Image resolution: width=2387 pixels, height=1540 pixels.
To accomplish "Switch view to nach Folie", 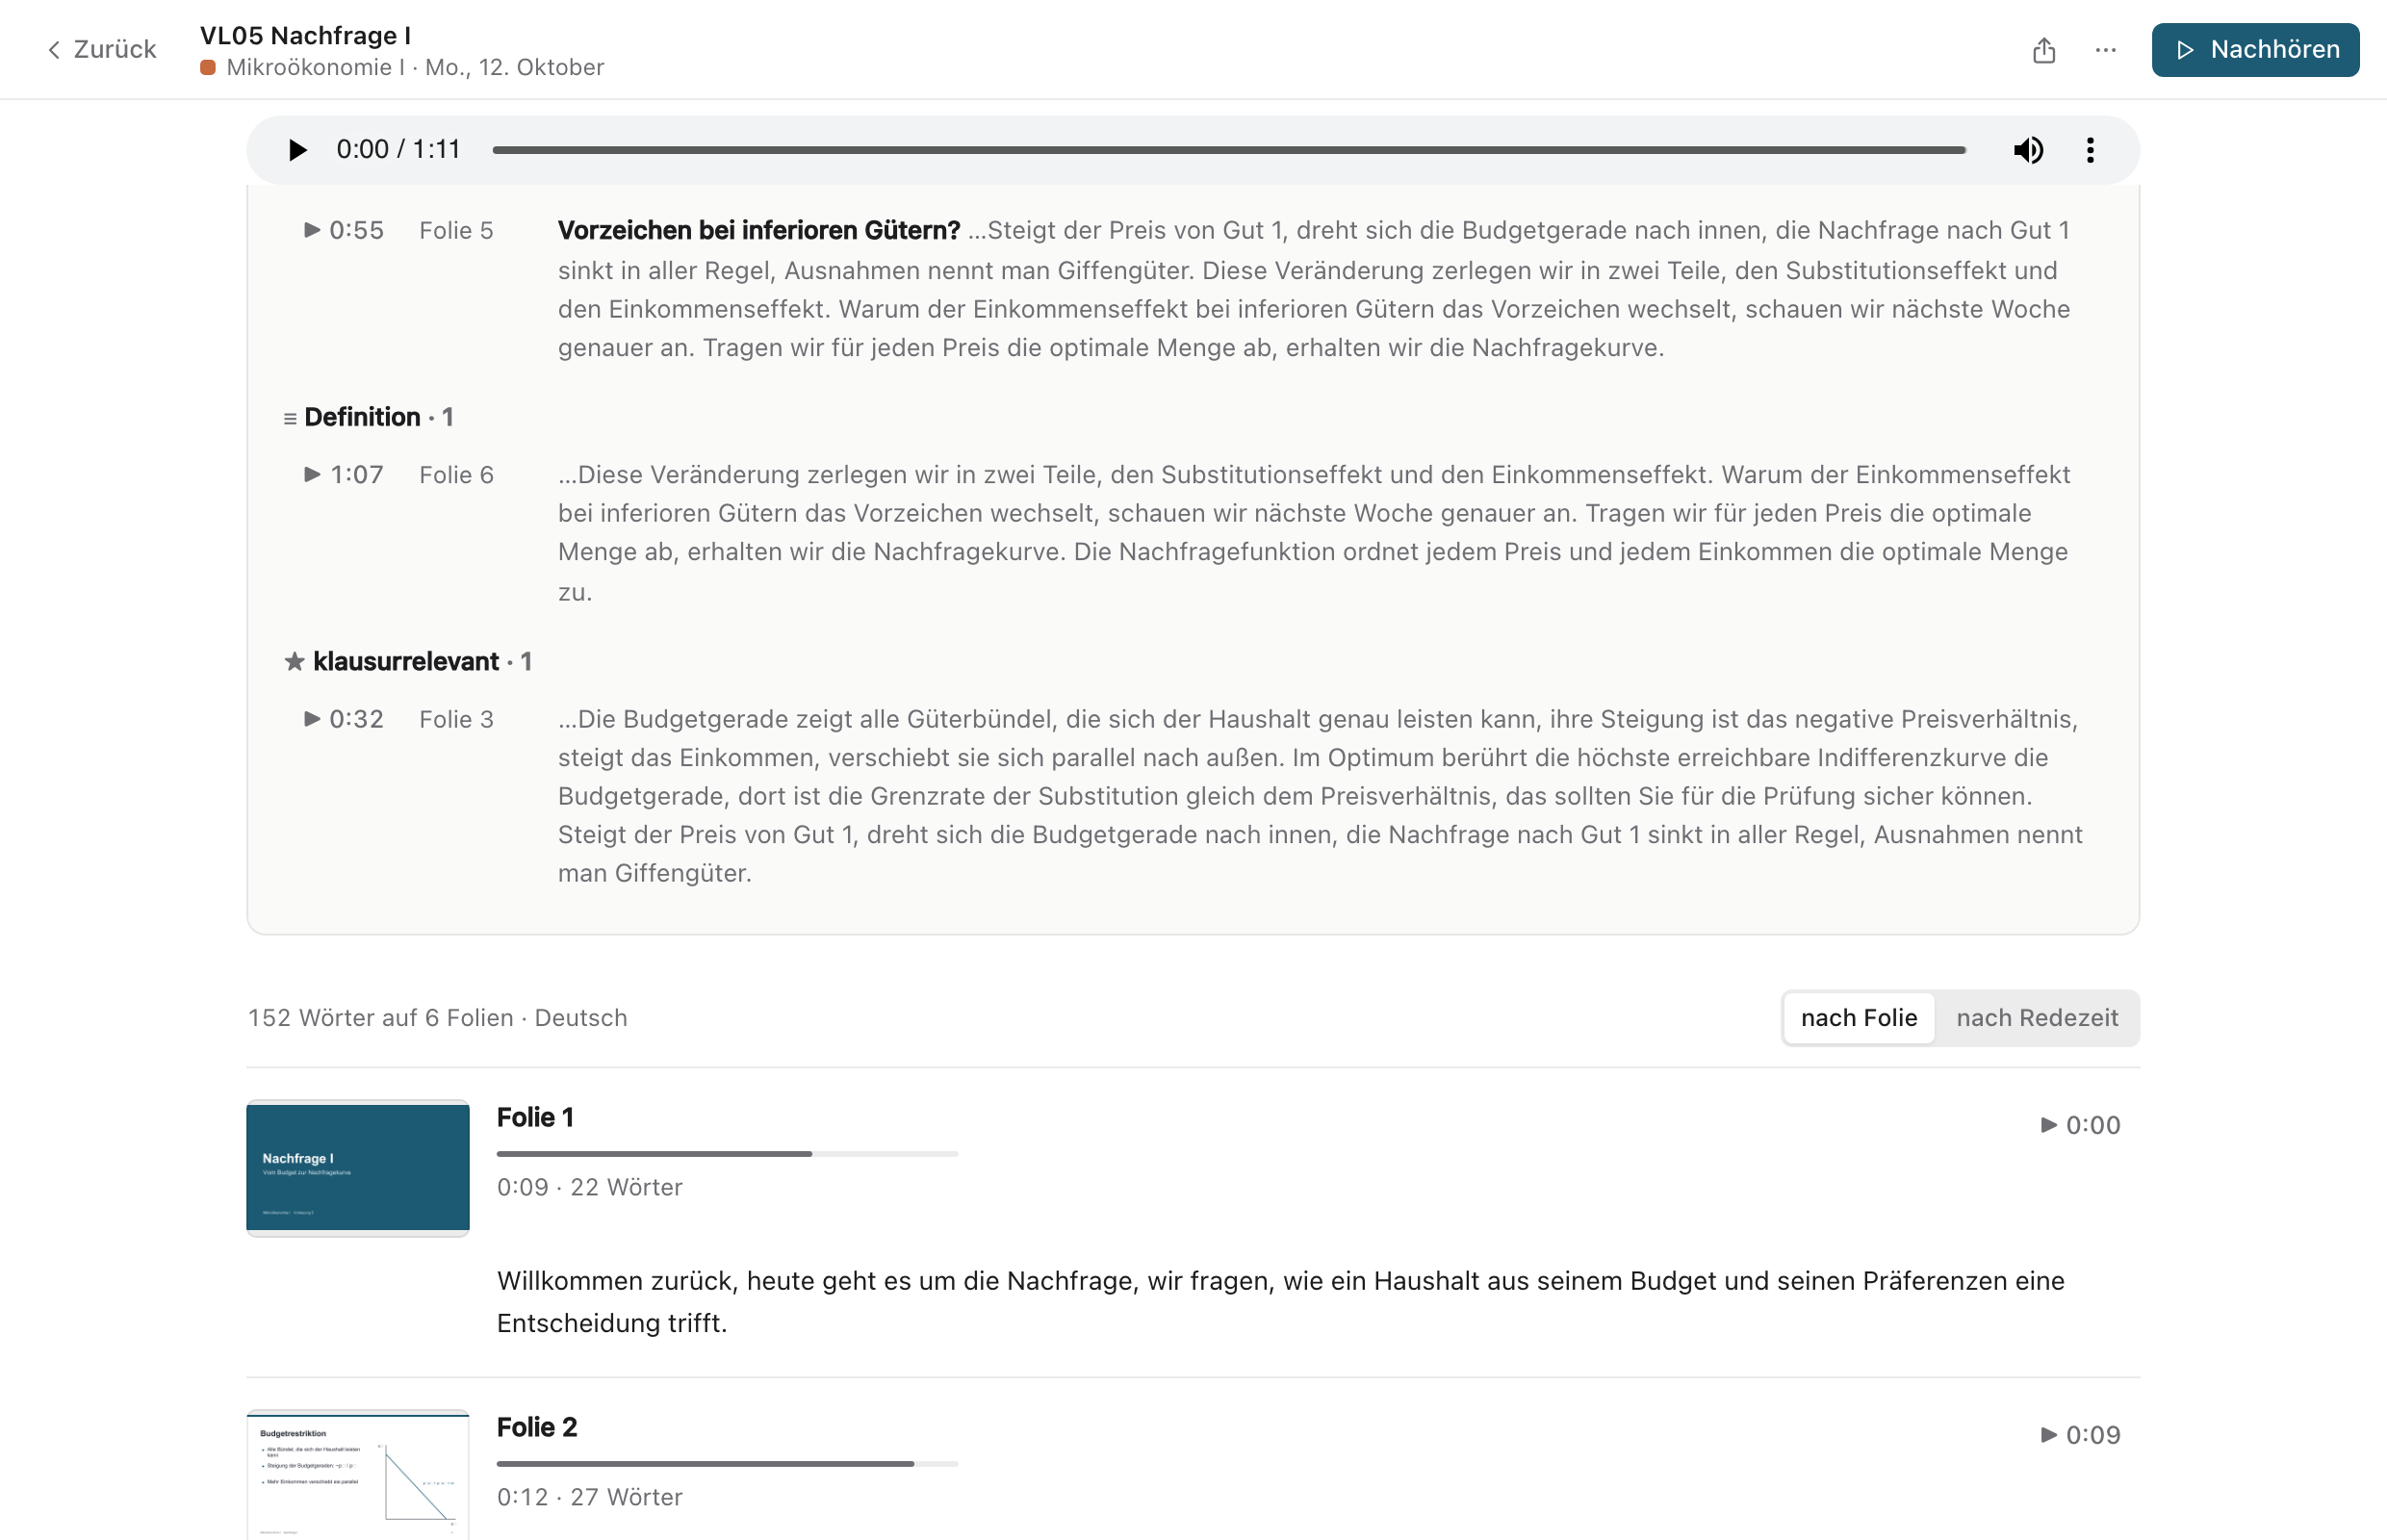I will pyautogui.click(x=1859, y=1018).
